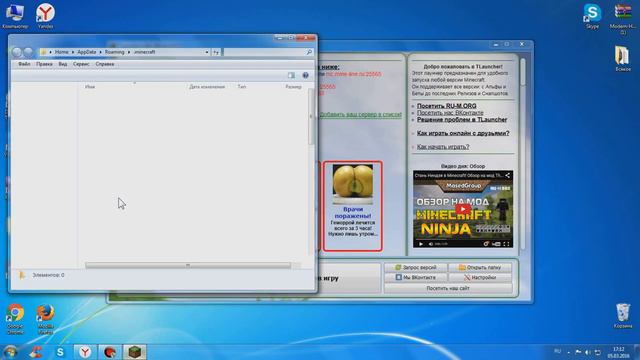This screenshot has height=360, width=640.
Task: Click Minecraft grass block taskbar icon
Action: coord(135,352)
